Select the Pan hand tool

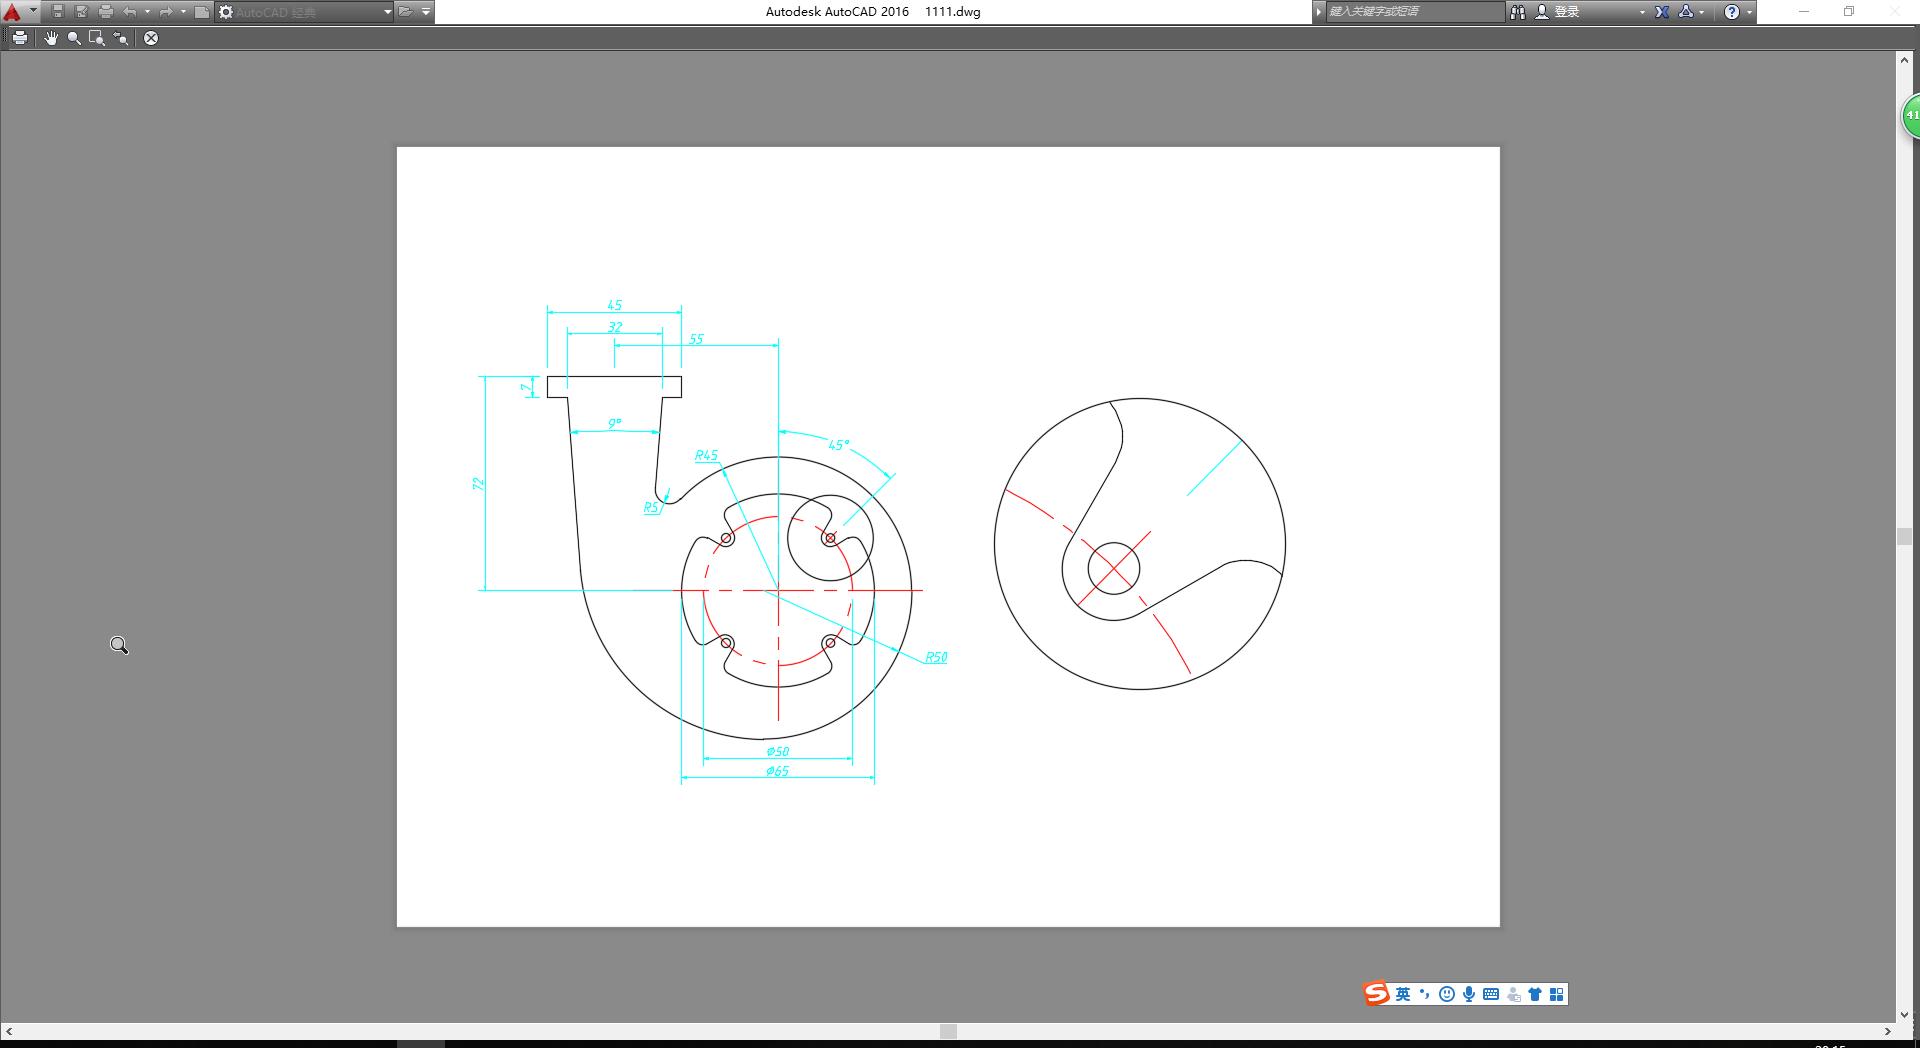click(51, 38)
